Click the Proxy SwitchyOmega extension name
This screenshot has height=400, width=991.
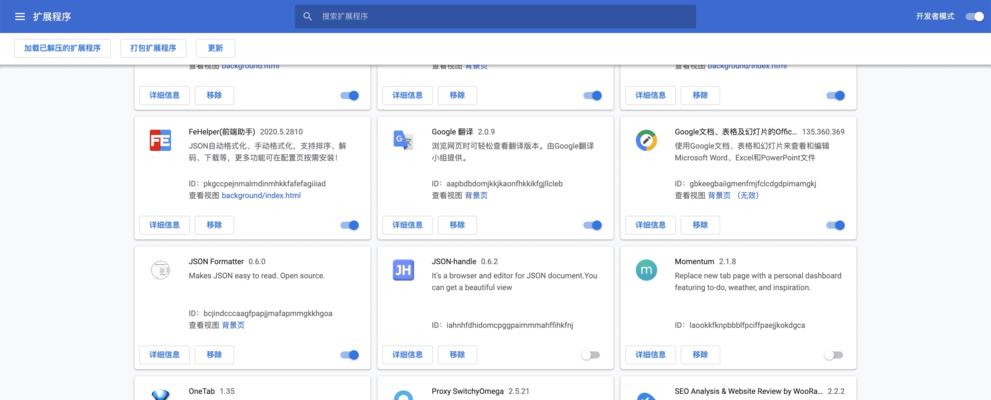(468, 391)
